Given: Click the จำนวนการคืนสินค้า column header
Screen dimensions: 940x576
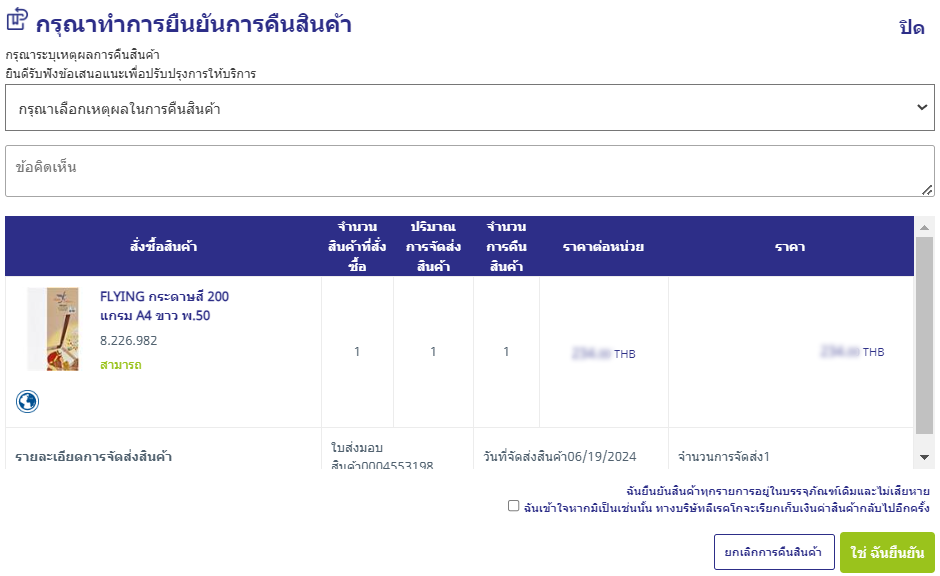Looking at the screenshot, I should [506, 246].
